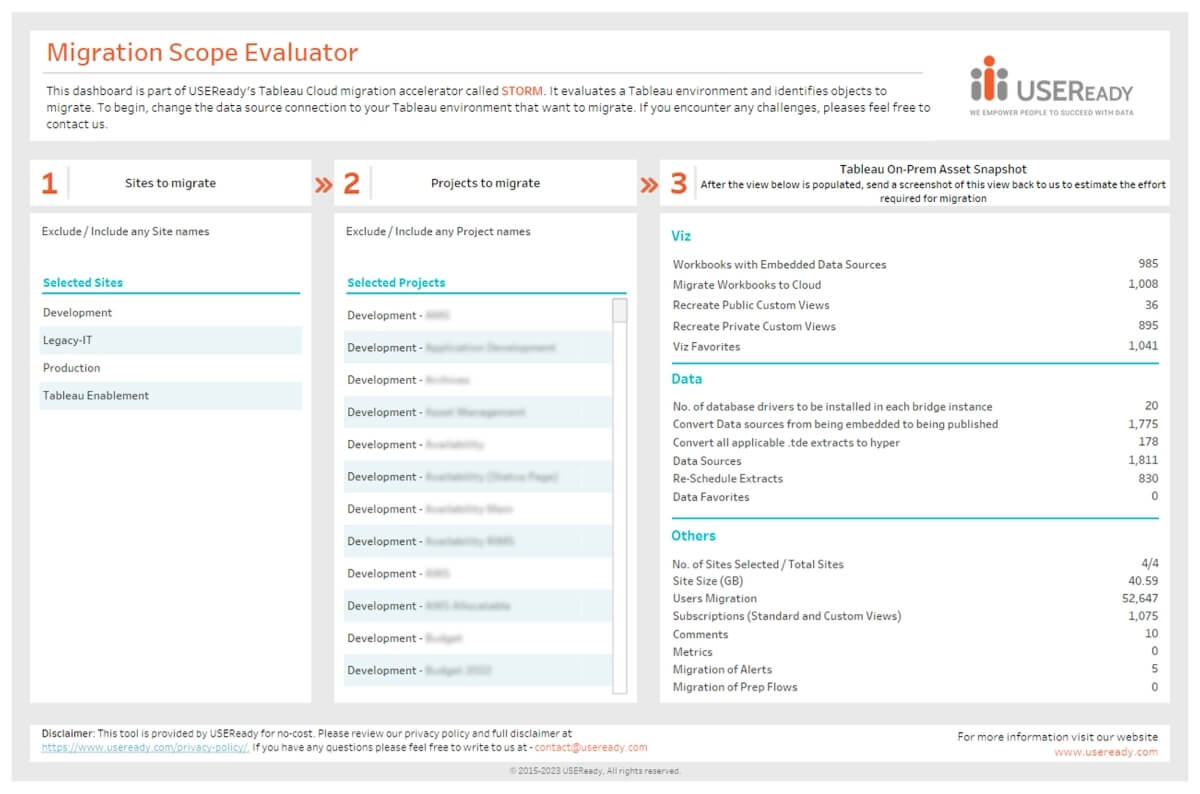The height and width of the screenshot is (794, 1200).
Task: Select 'Subscriptions (Standard and Custom Views)' label
Action: click(787, 616)
